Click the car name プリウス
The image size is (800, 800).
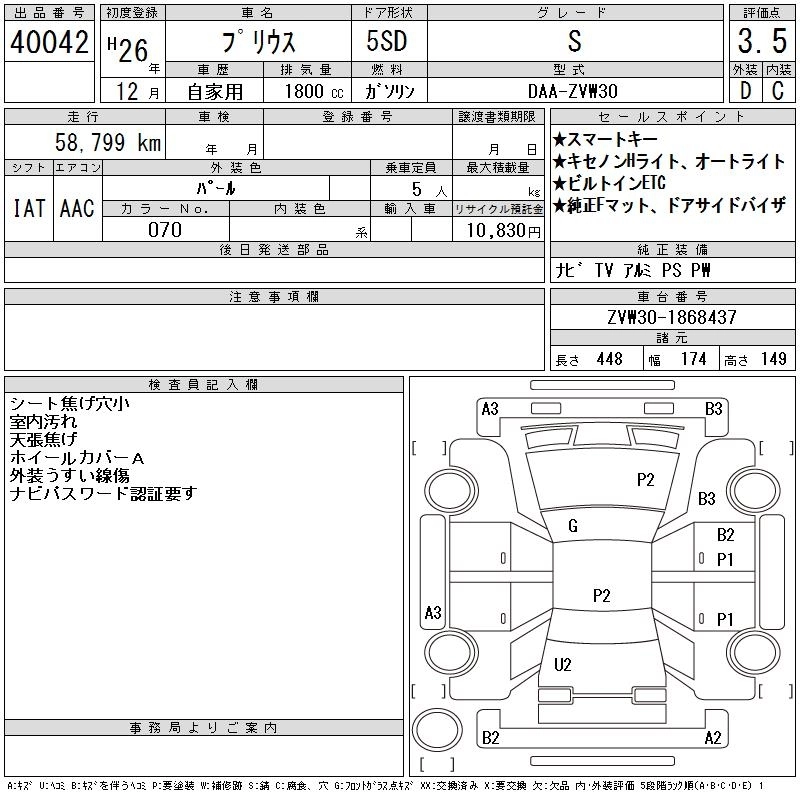[257, 42]
